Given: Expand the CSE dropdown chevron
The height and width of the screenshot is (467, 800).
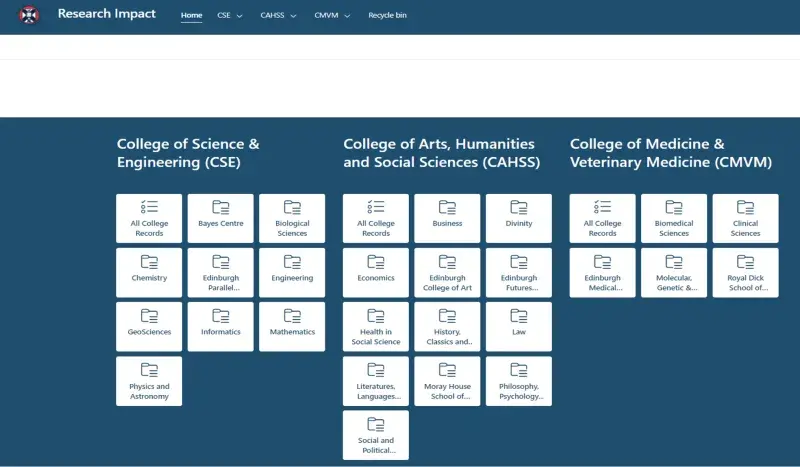Looking at the screenshot, I should (239, 16).
